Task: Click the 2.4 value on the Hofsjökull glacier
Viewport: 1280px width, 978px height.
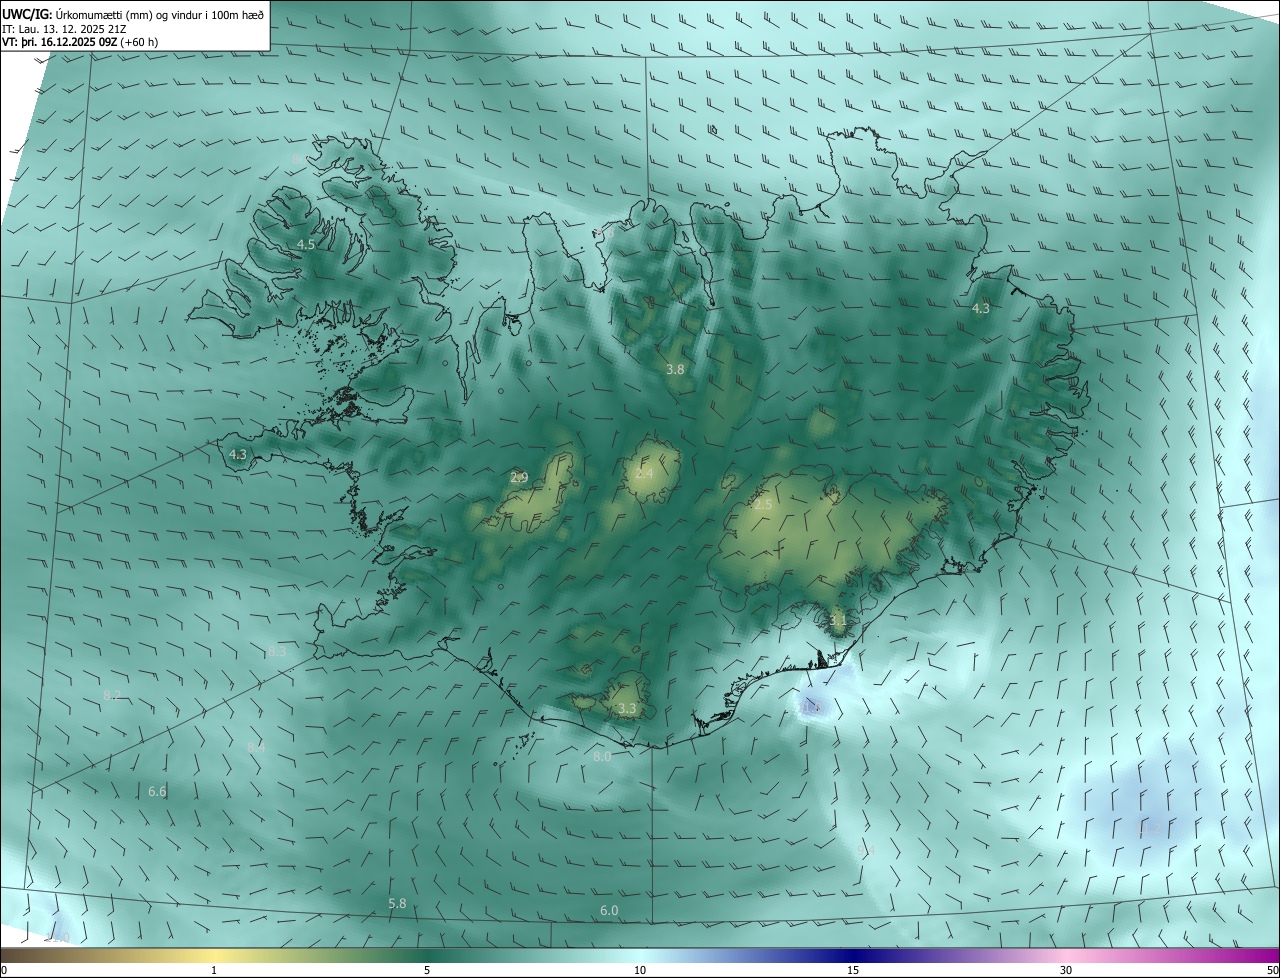Action: tap(644, 473)
